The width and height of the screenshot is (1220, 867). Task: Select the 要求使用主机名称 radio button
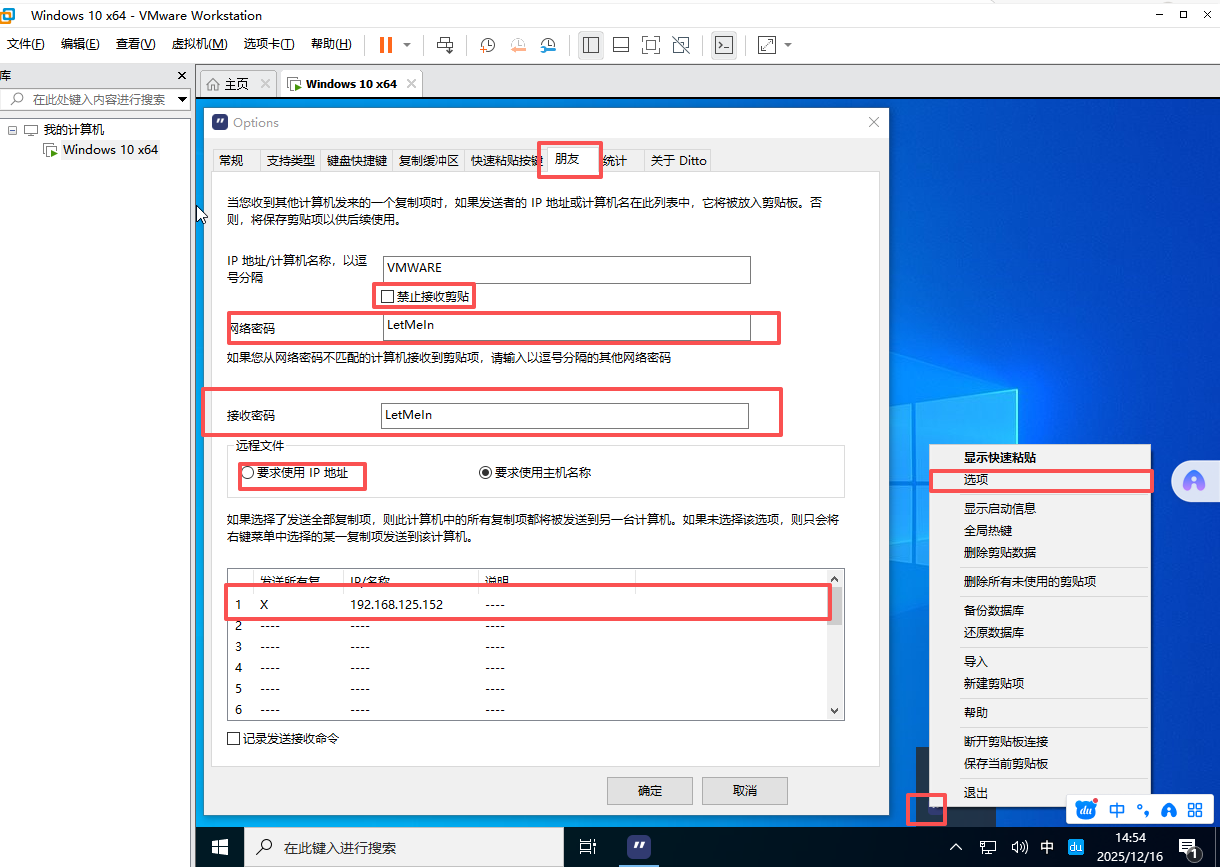tap(486, 473)
